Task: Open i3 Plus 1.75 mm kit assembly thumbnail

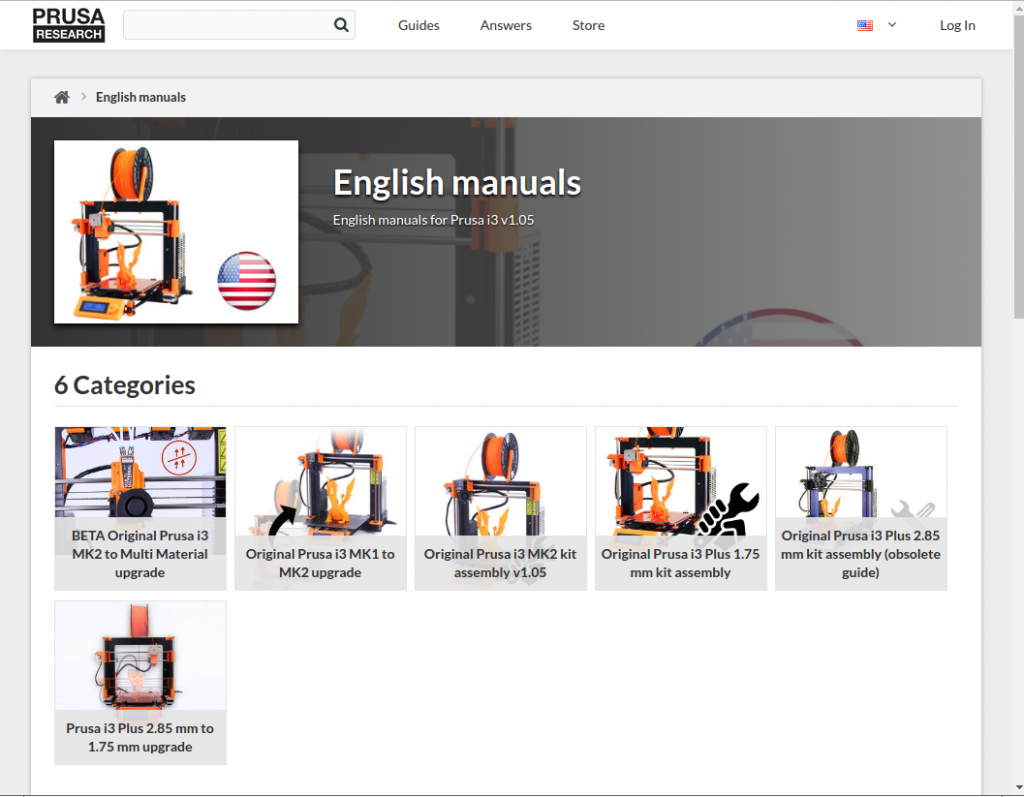Action: coord(681,508)
